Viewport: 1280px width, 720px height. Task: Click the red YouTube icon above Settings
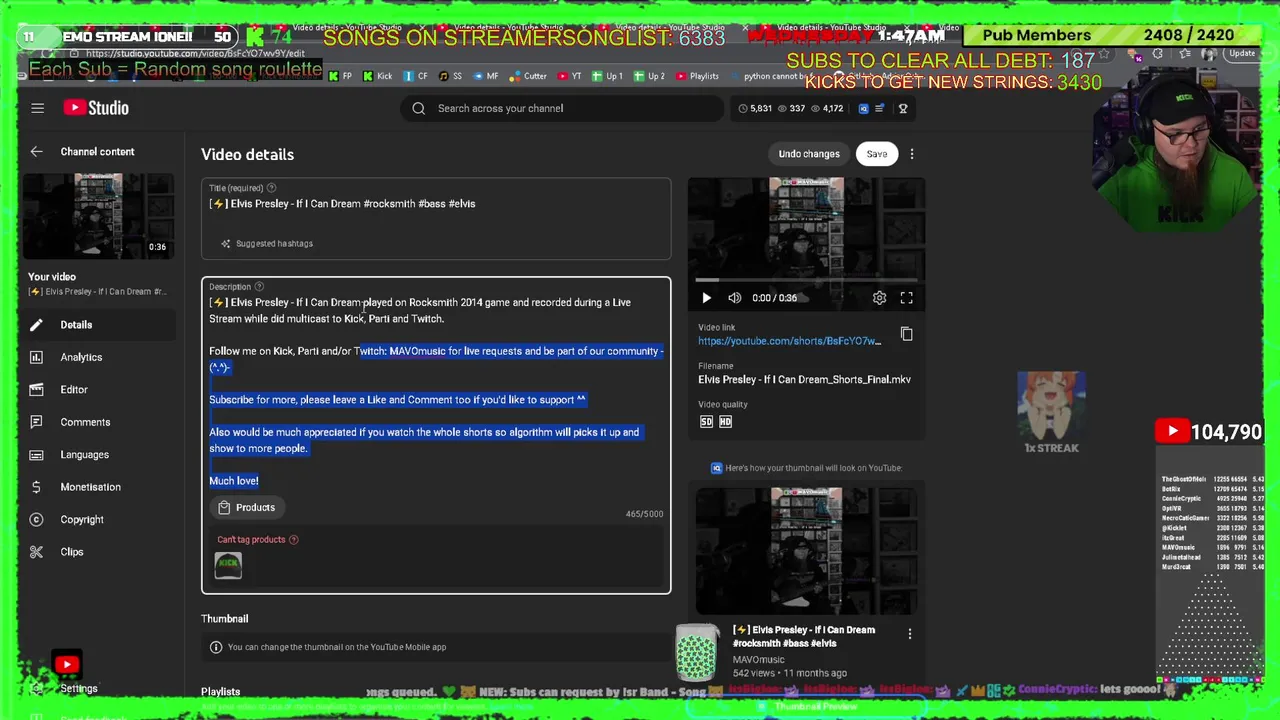(x=67, y=664)
